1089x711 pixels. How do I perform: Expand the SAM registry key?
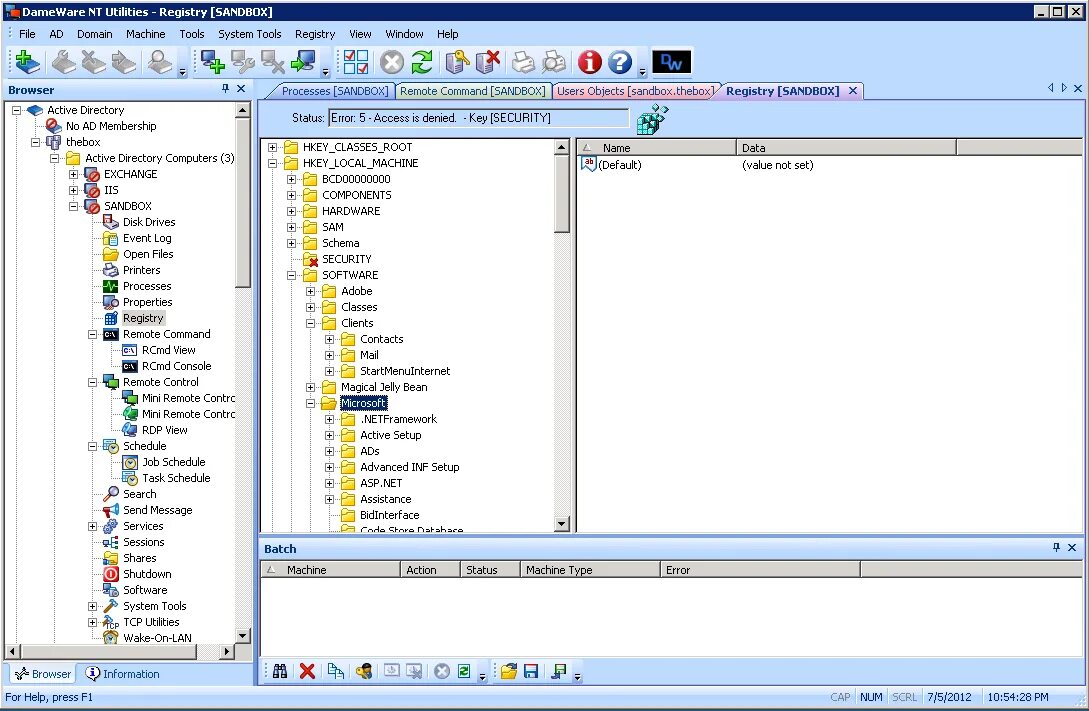292,227
